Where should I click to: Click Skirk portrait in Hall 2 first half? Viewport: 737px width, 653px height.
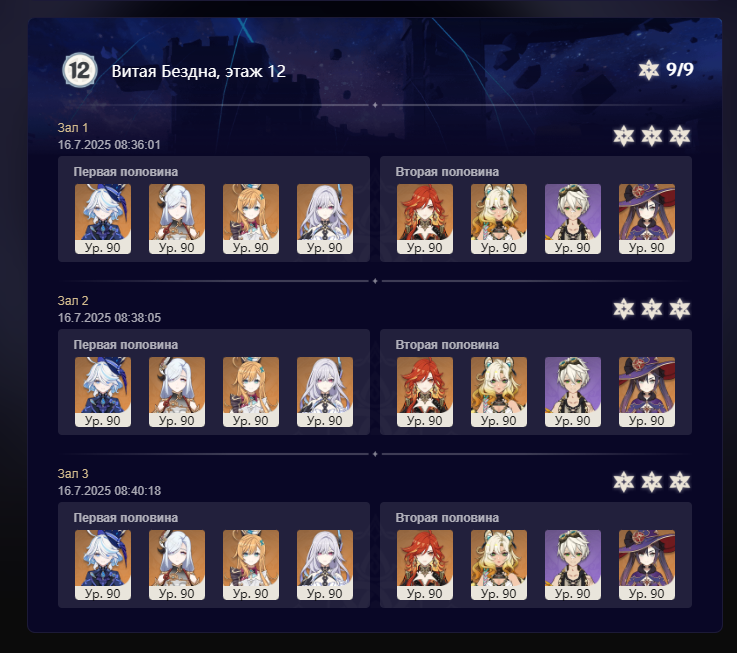[x=325, y=392]
